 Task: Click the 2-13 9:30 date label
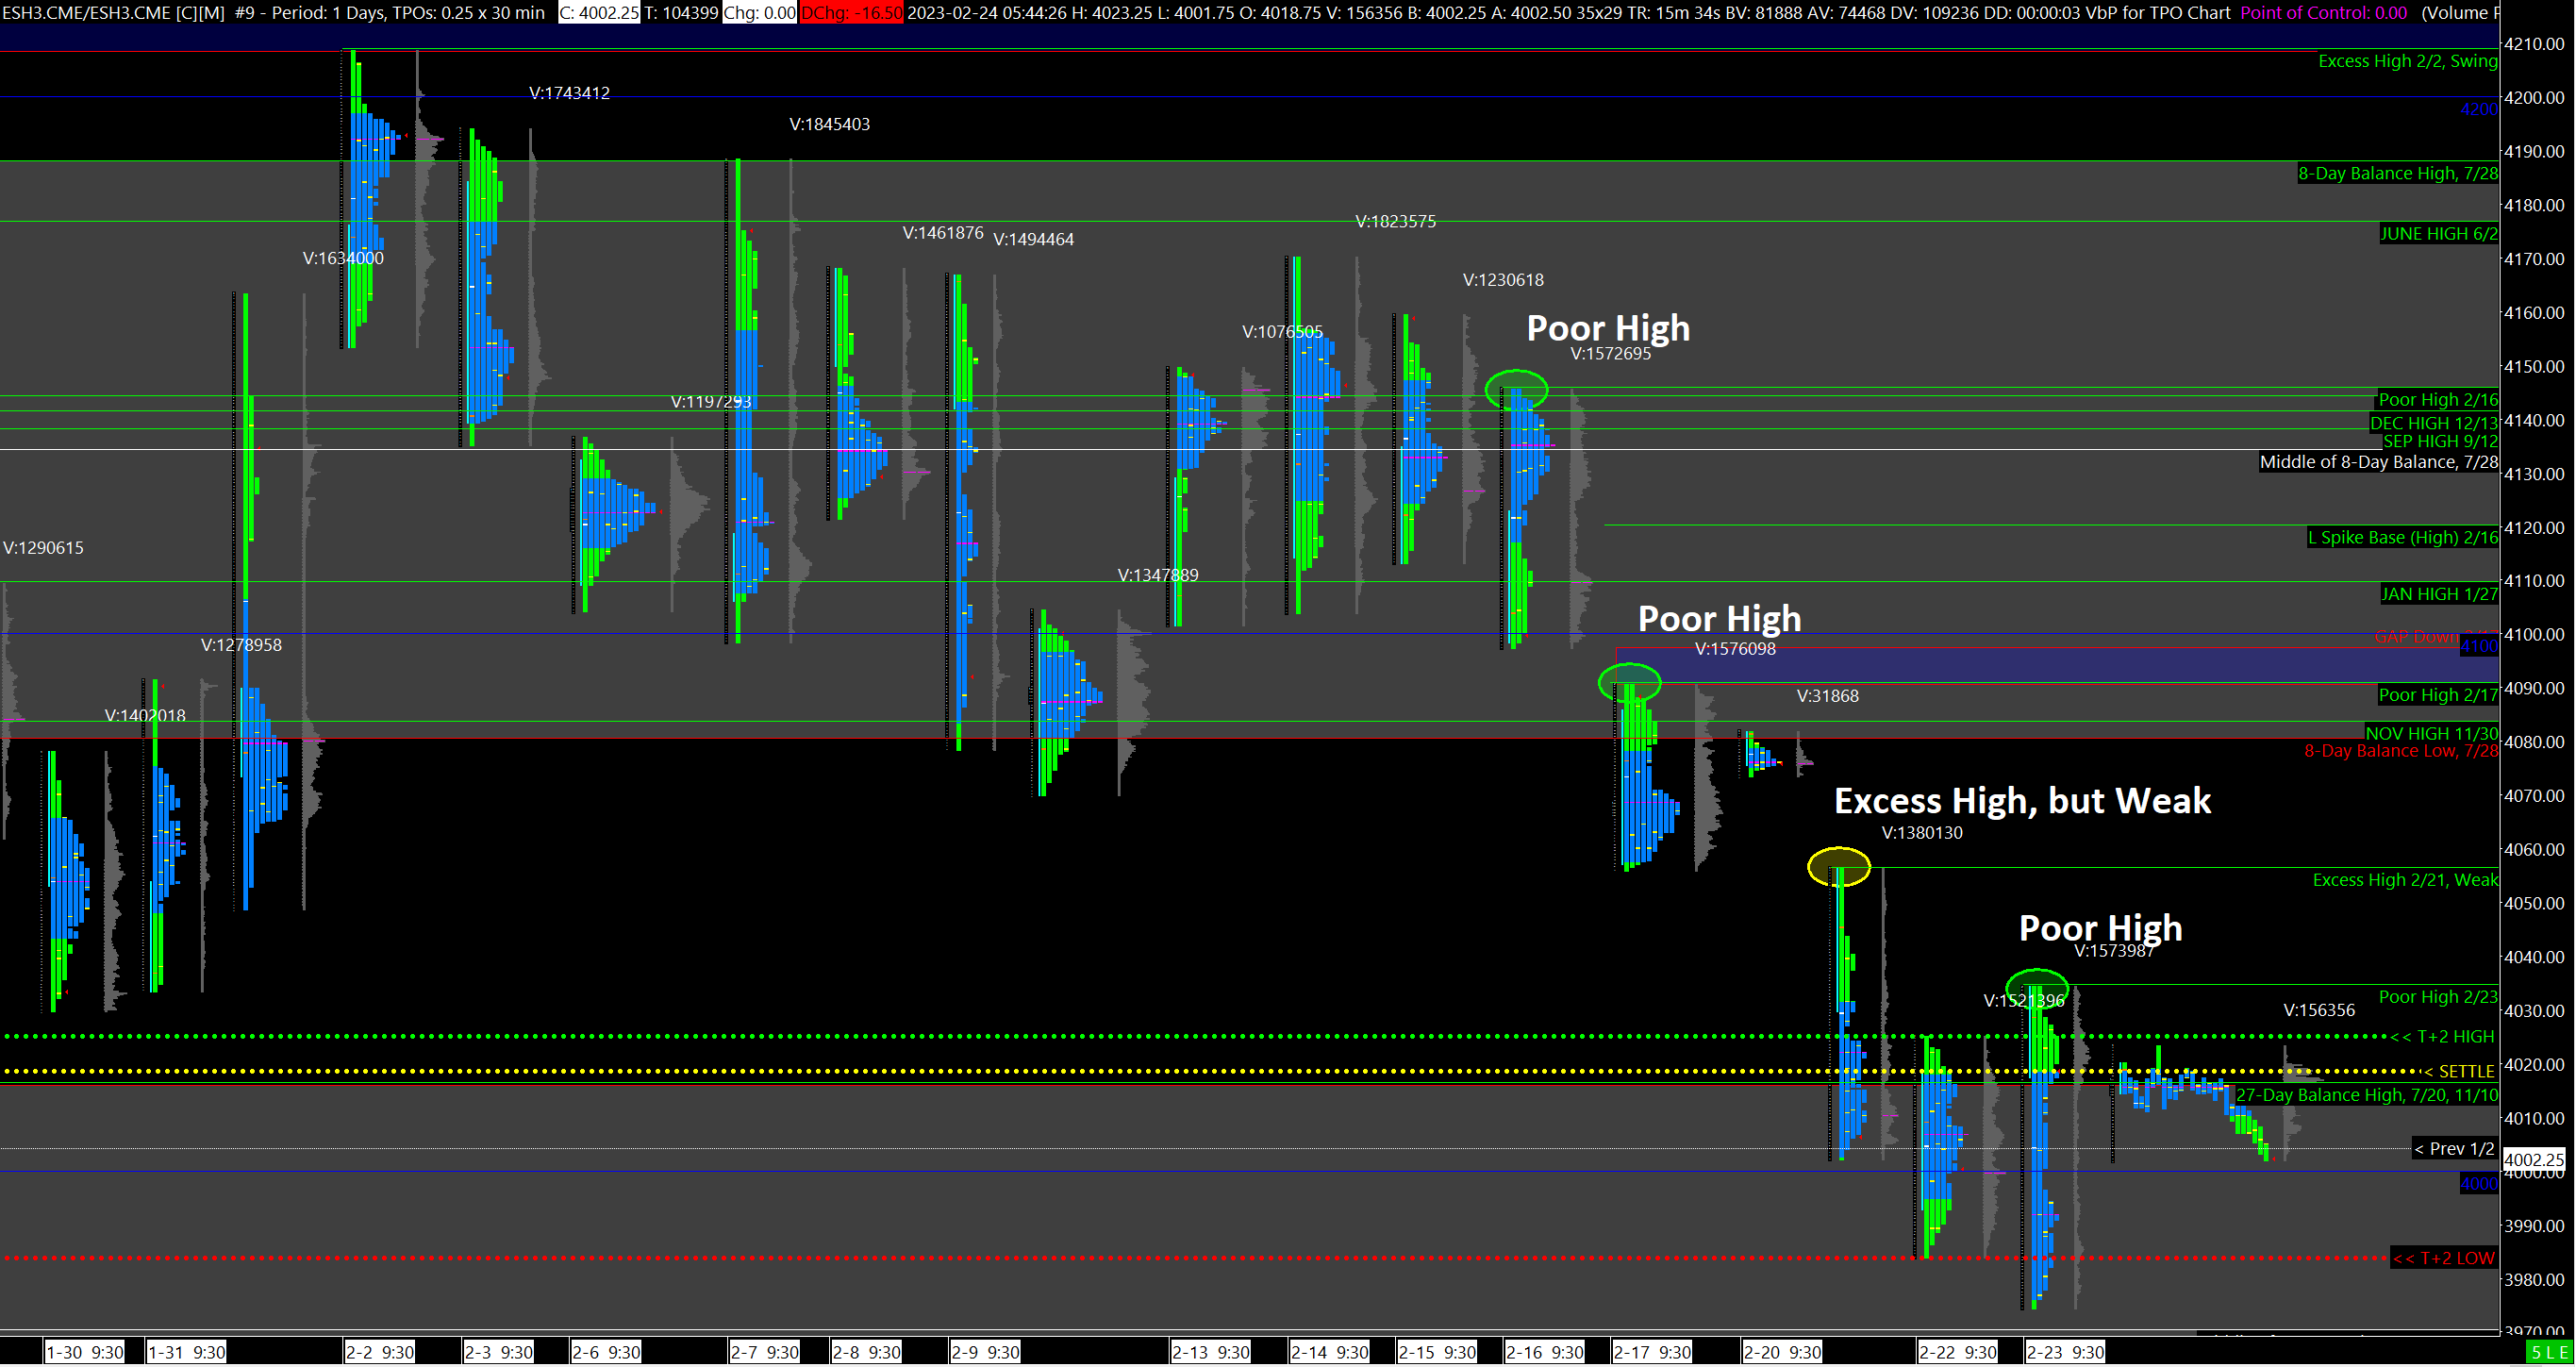coord(1210,1353)
